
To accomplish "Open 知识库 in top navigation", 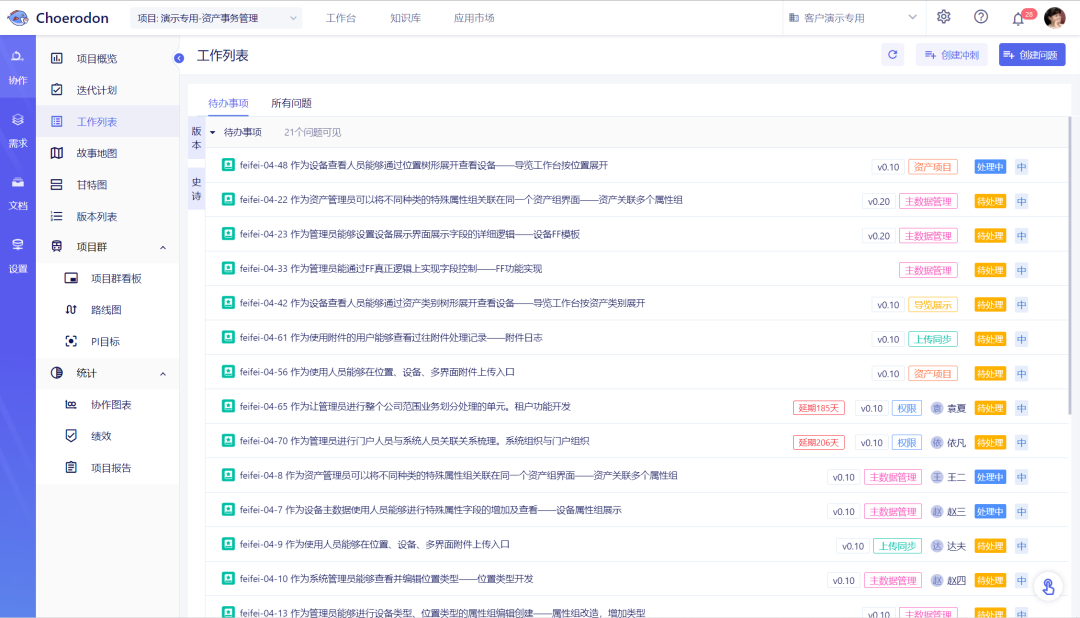I will pos(405,18).
